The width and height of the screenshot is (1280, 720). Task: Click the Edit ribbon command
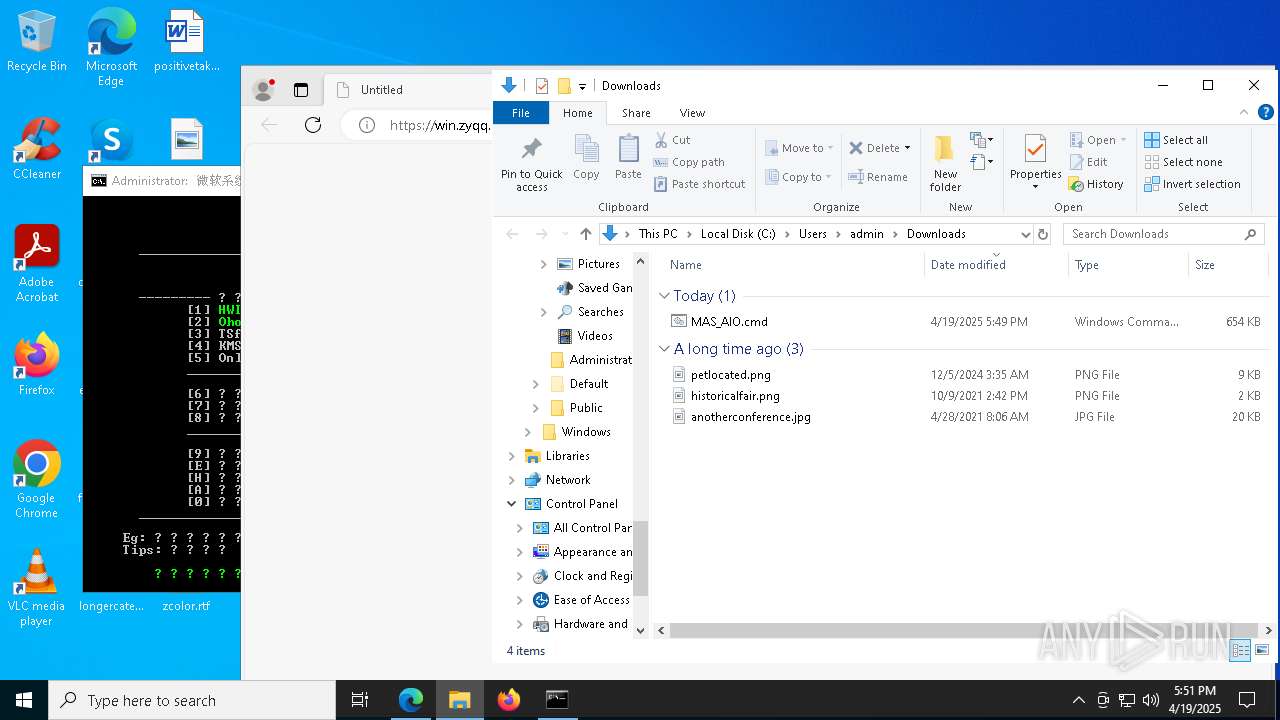point(1088,162)
